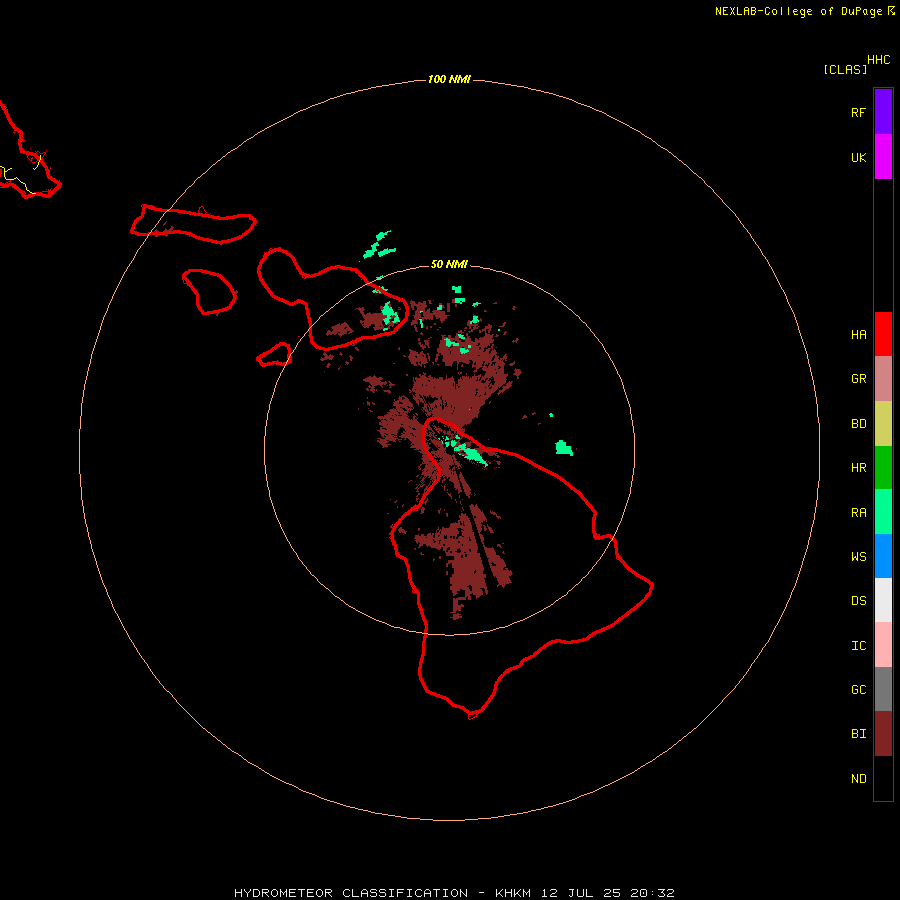Click the UK legend label

pyautogui.click(x=858, y=158)
